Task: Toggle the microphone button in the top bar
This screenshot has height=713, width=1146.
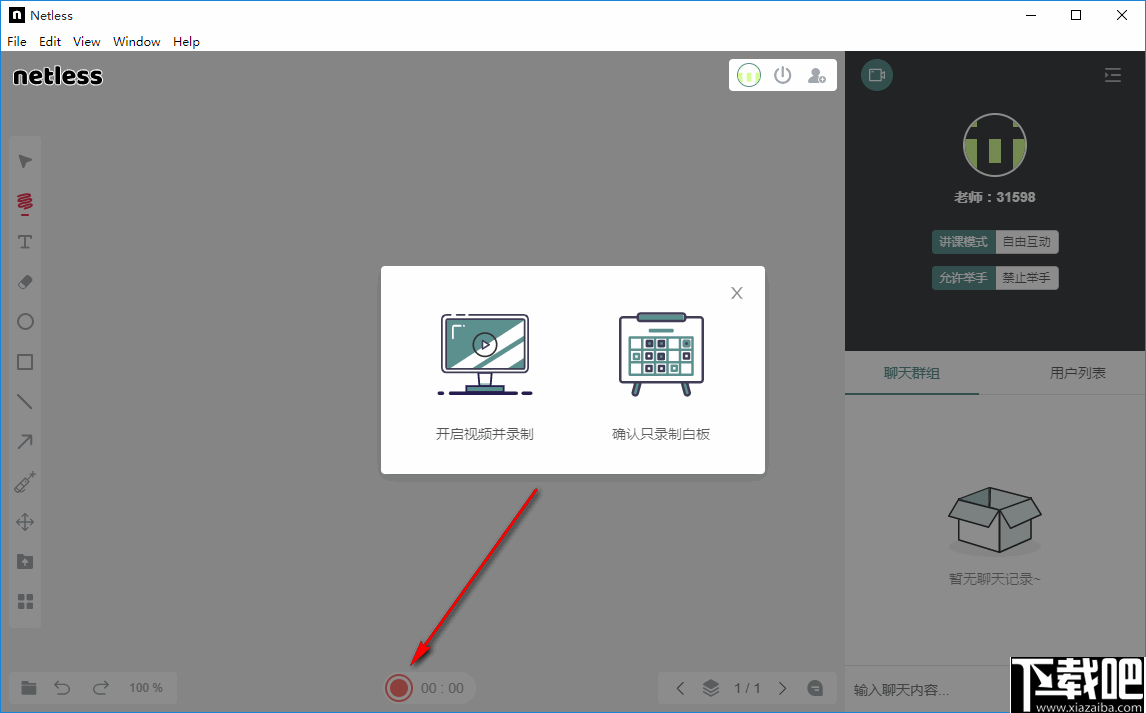Action: tap(748, 74)
